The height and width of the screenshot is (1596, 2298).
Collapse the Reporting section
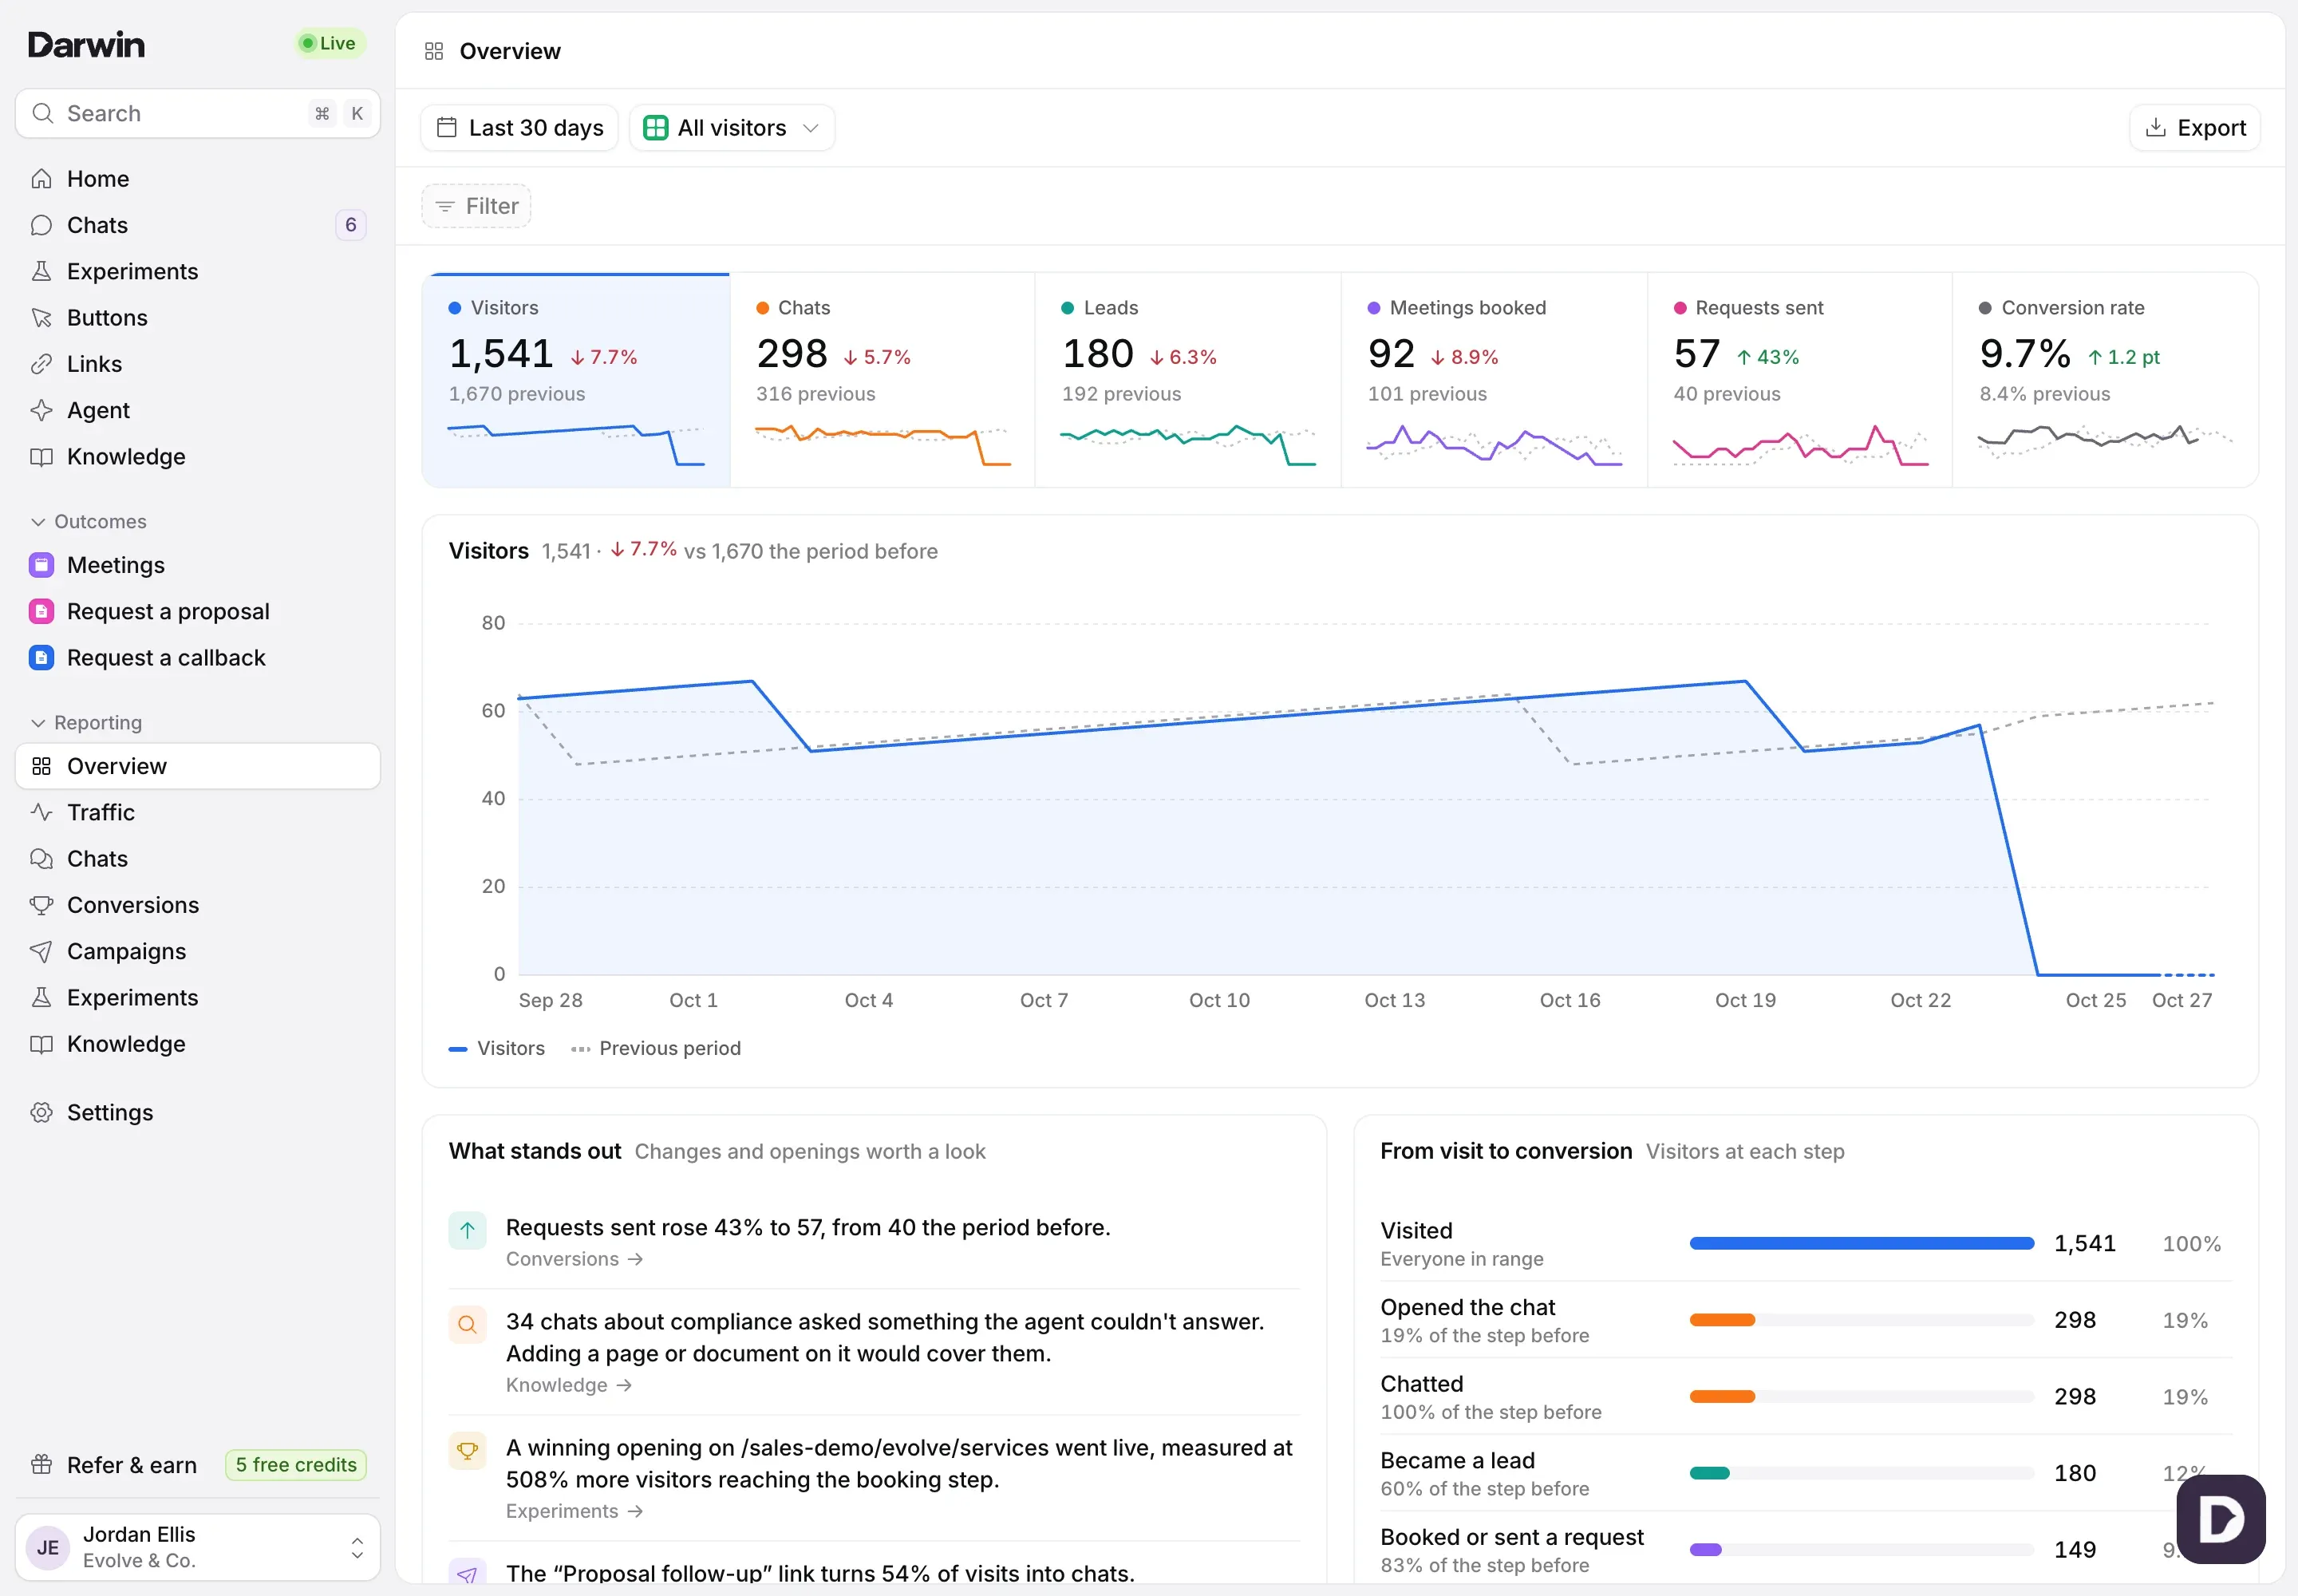pyautogui.click(x=86, y=723)
